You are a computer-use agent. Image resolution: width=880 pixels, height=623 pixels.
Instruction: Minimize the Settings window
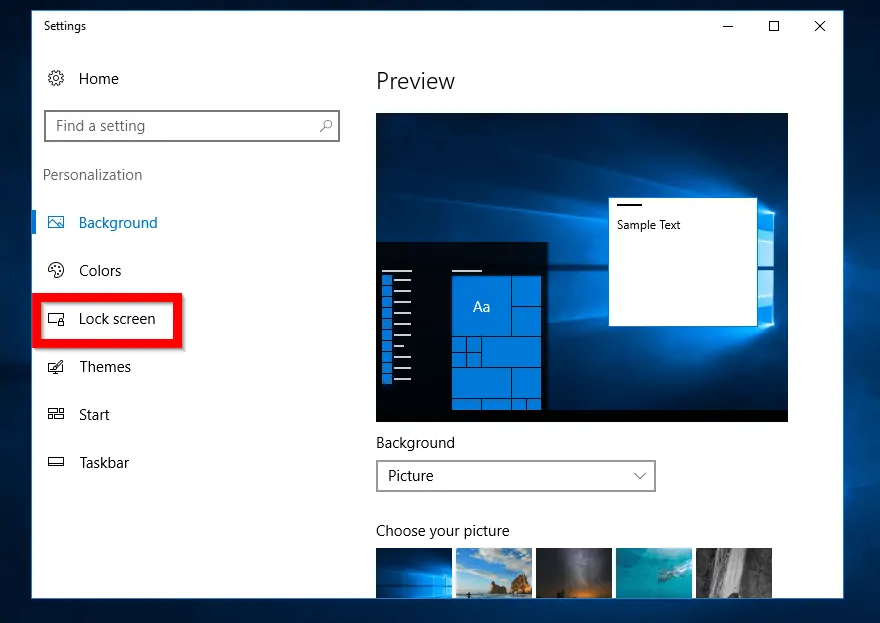coord(727,27)
